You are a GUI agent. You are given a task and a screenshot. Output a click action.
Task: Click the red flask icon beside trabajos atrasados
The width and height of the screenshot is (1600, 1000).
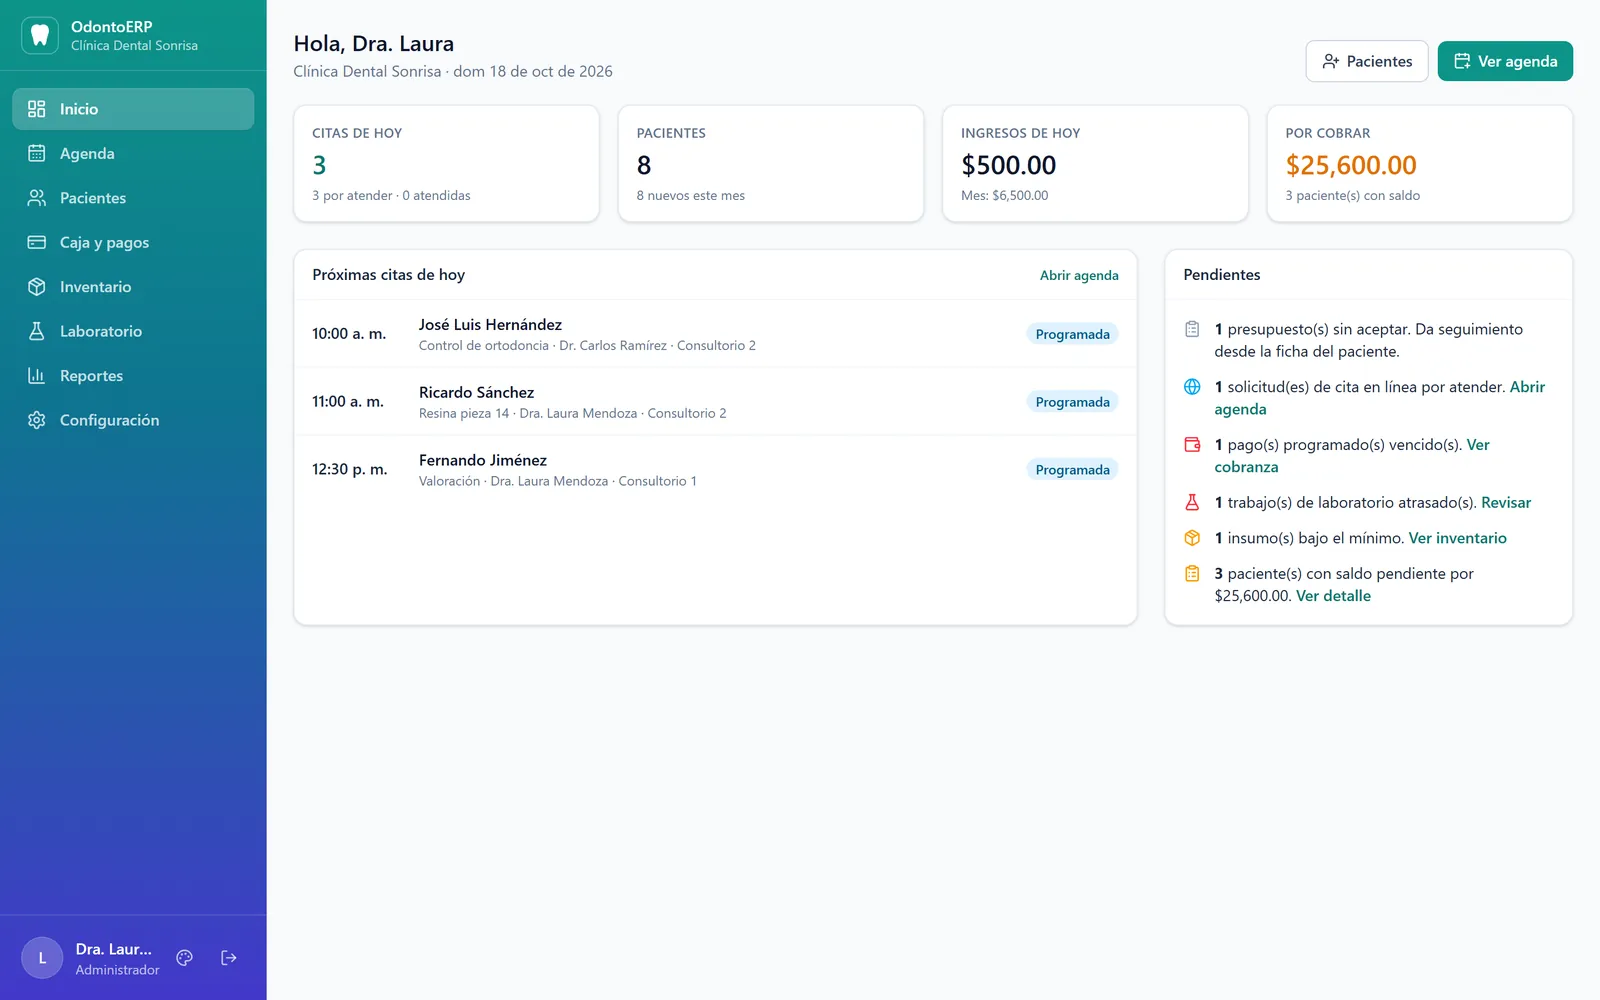(1192, 502)
